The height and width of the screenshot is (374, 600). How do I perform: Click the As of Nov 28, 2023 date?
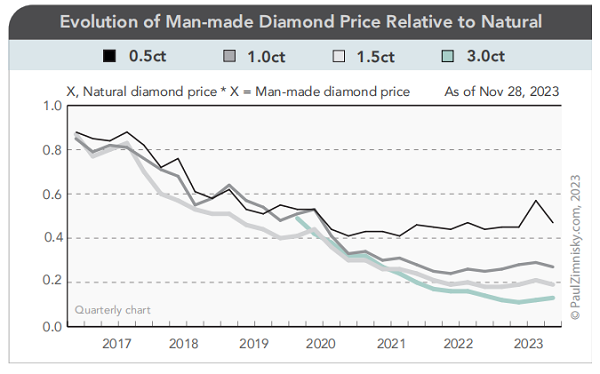(x=502, y=91)
